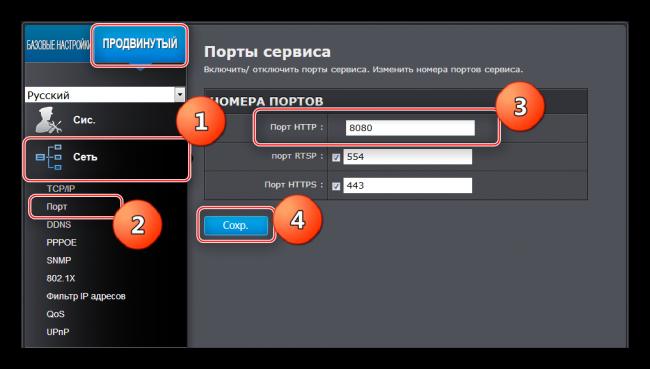Open SNMP settings
This screenshot has height=369, width=650.
click(58, 260)
